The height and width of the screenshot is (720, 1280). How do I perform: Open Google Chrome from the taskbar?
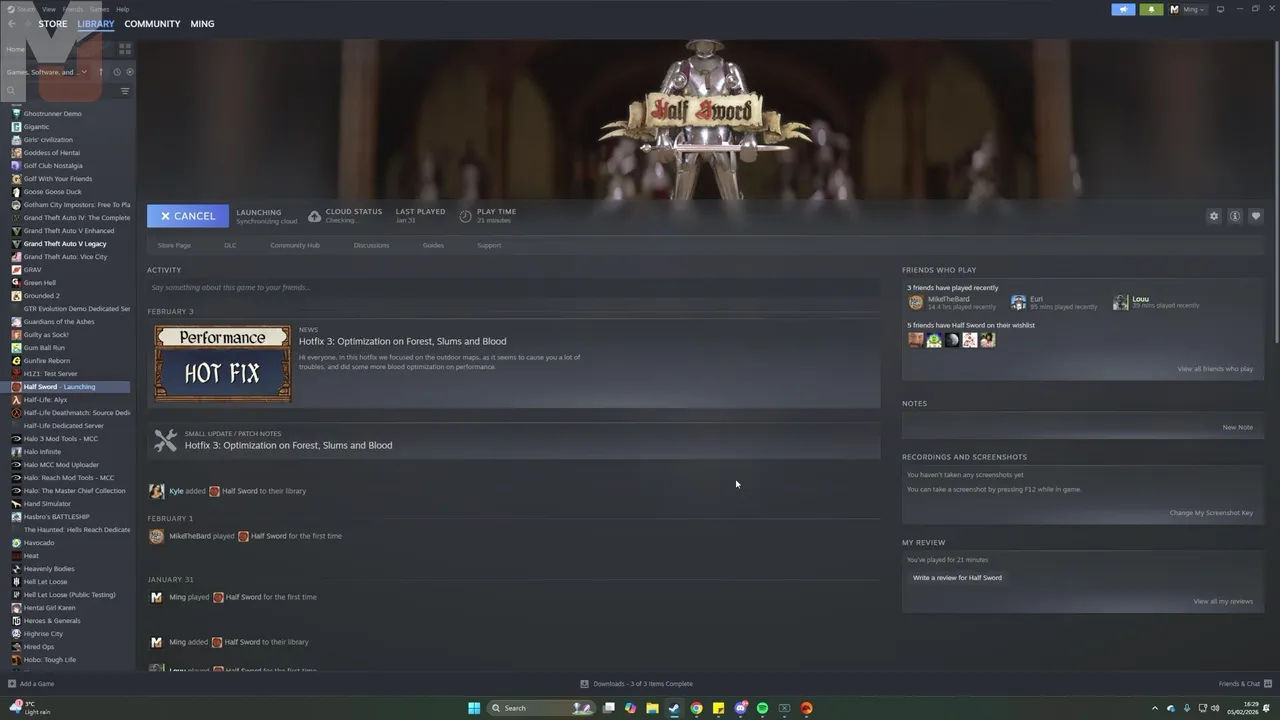[x=696, y=708]
